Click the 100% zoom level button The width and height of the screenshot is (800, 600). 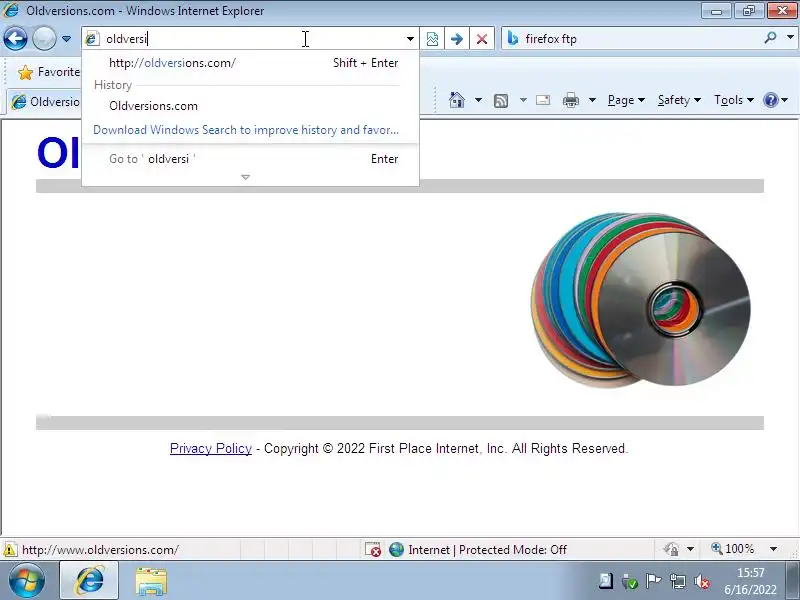[733, 549]
